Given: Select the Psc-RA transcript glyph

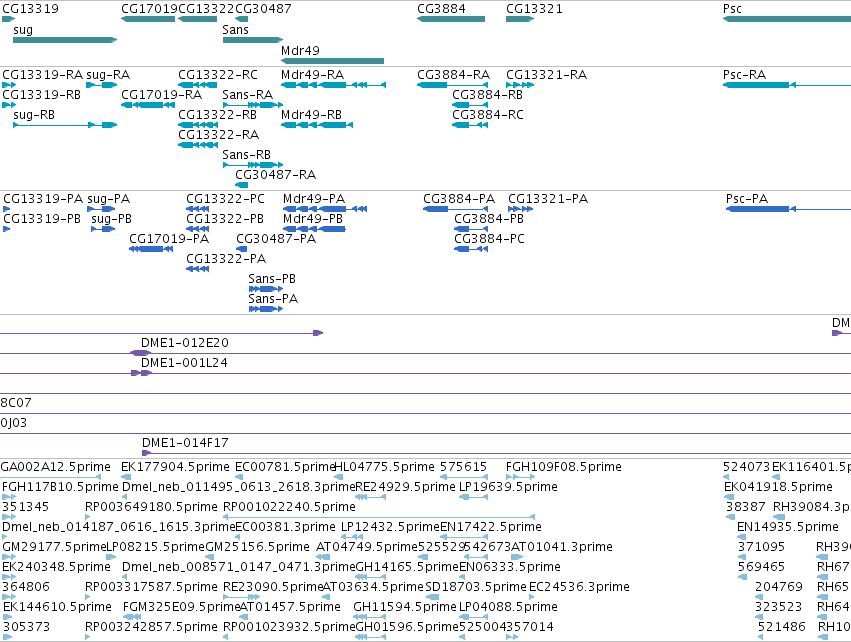Looking at the screenshot, I should 786,85.
